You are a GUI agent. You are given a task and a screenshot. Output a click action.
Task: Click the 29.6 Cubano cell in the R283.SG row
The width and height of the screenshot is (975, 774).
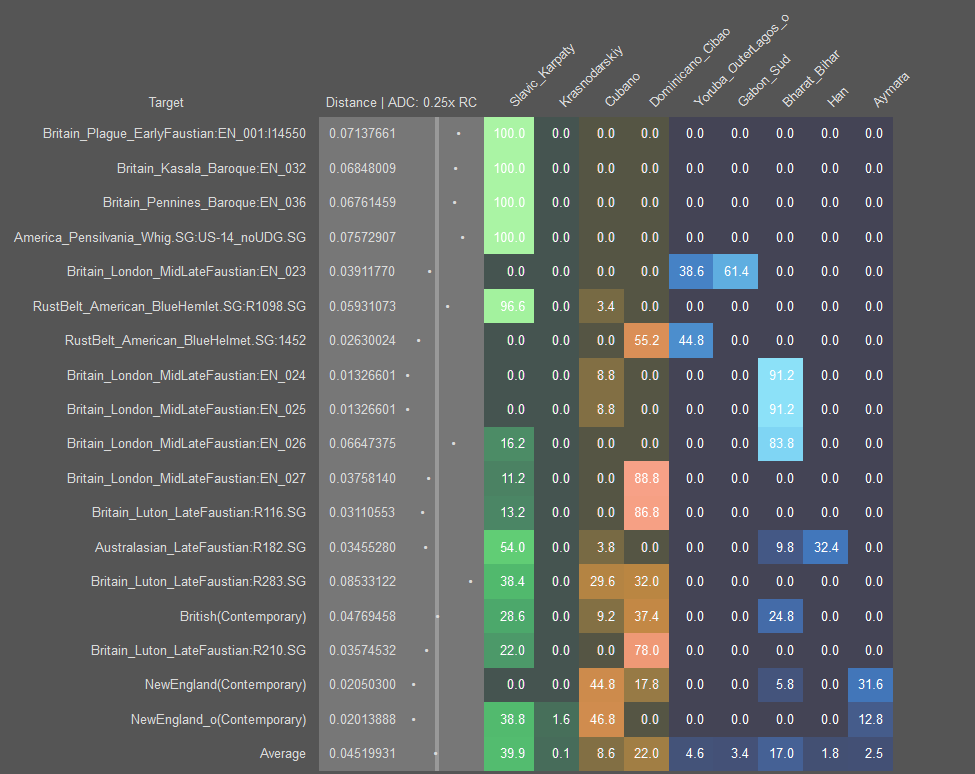tap(602, 582)
